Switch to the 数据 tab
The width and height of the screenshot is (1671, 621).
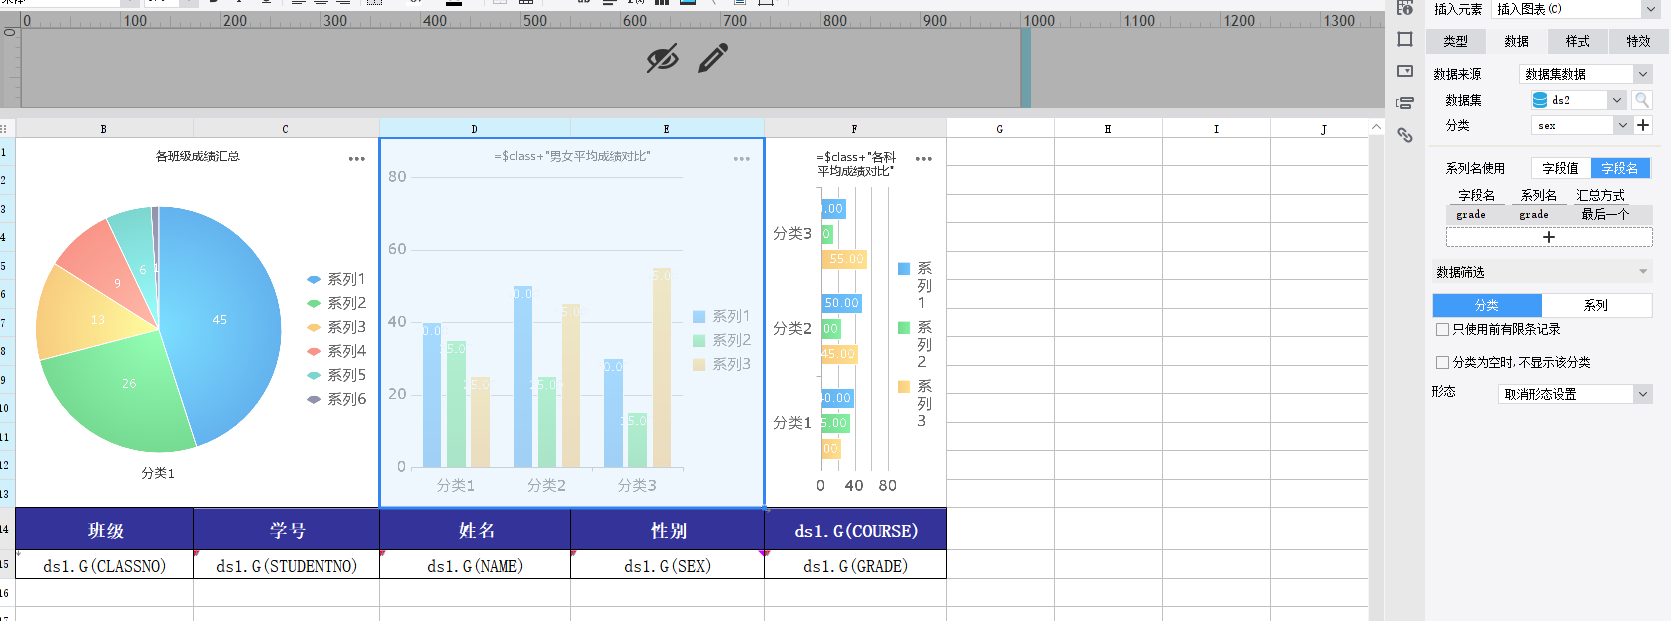1516,41
